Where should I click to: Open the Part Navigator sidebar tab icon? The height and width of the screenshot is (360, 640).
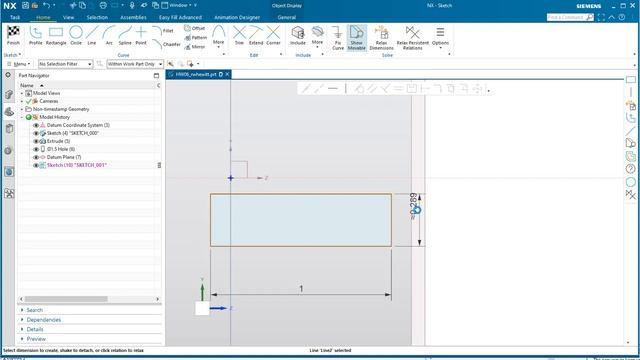tap(9, 112)
